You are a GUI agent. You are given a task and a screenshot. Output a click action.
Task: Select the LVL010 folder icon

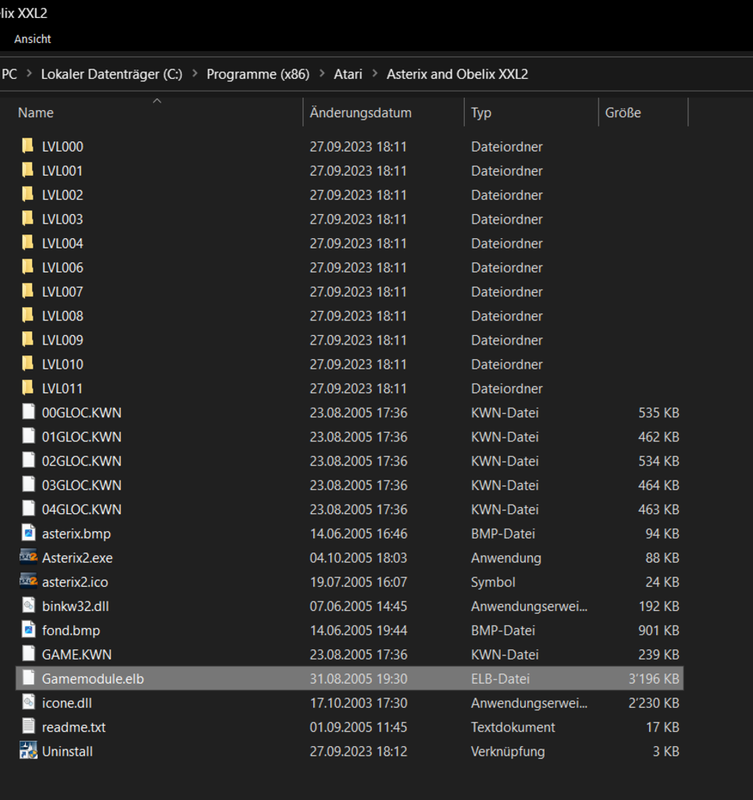tap(28, 364)
